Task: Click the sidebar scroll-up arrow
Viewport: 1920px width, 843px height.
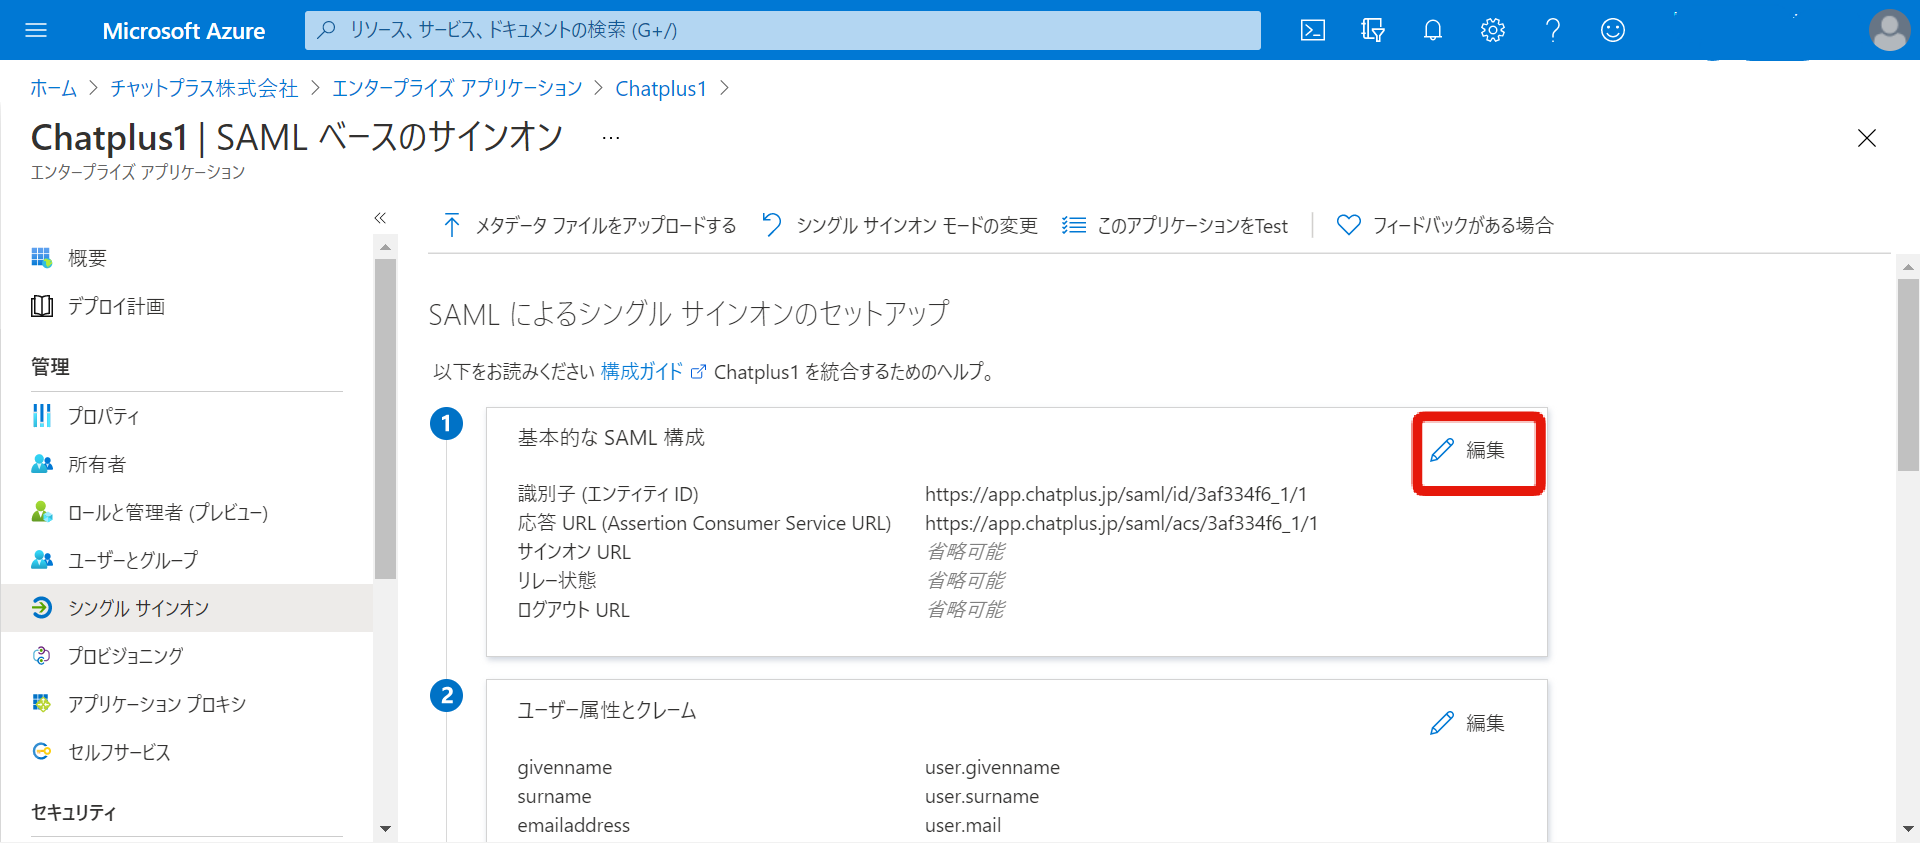Action: click(x=386, y=246)
